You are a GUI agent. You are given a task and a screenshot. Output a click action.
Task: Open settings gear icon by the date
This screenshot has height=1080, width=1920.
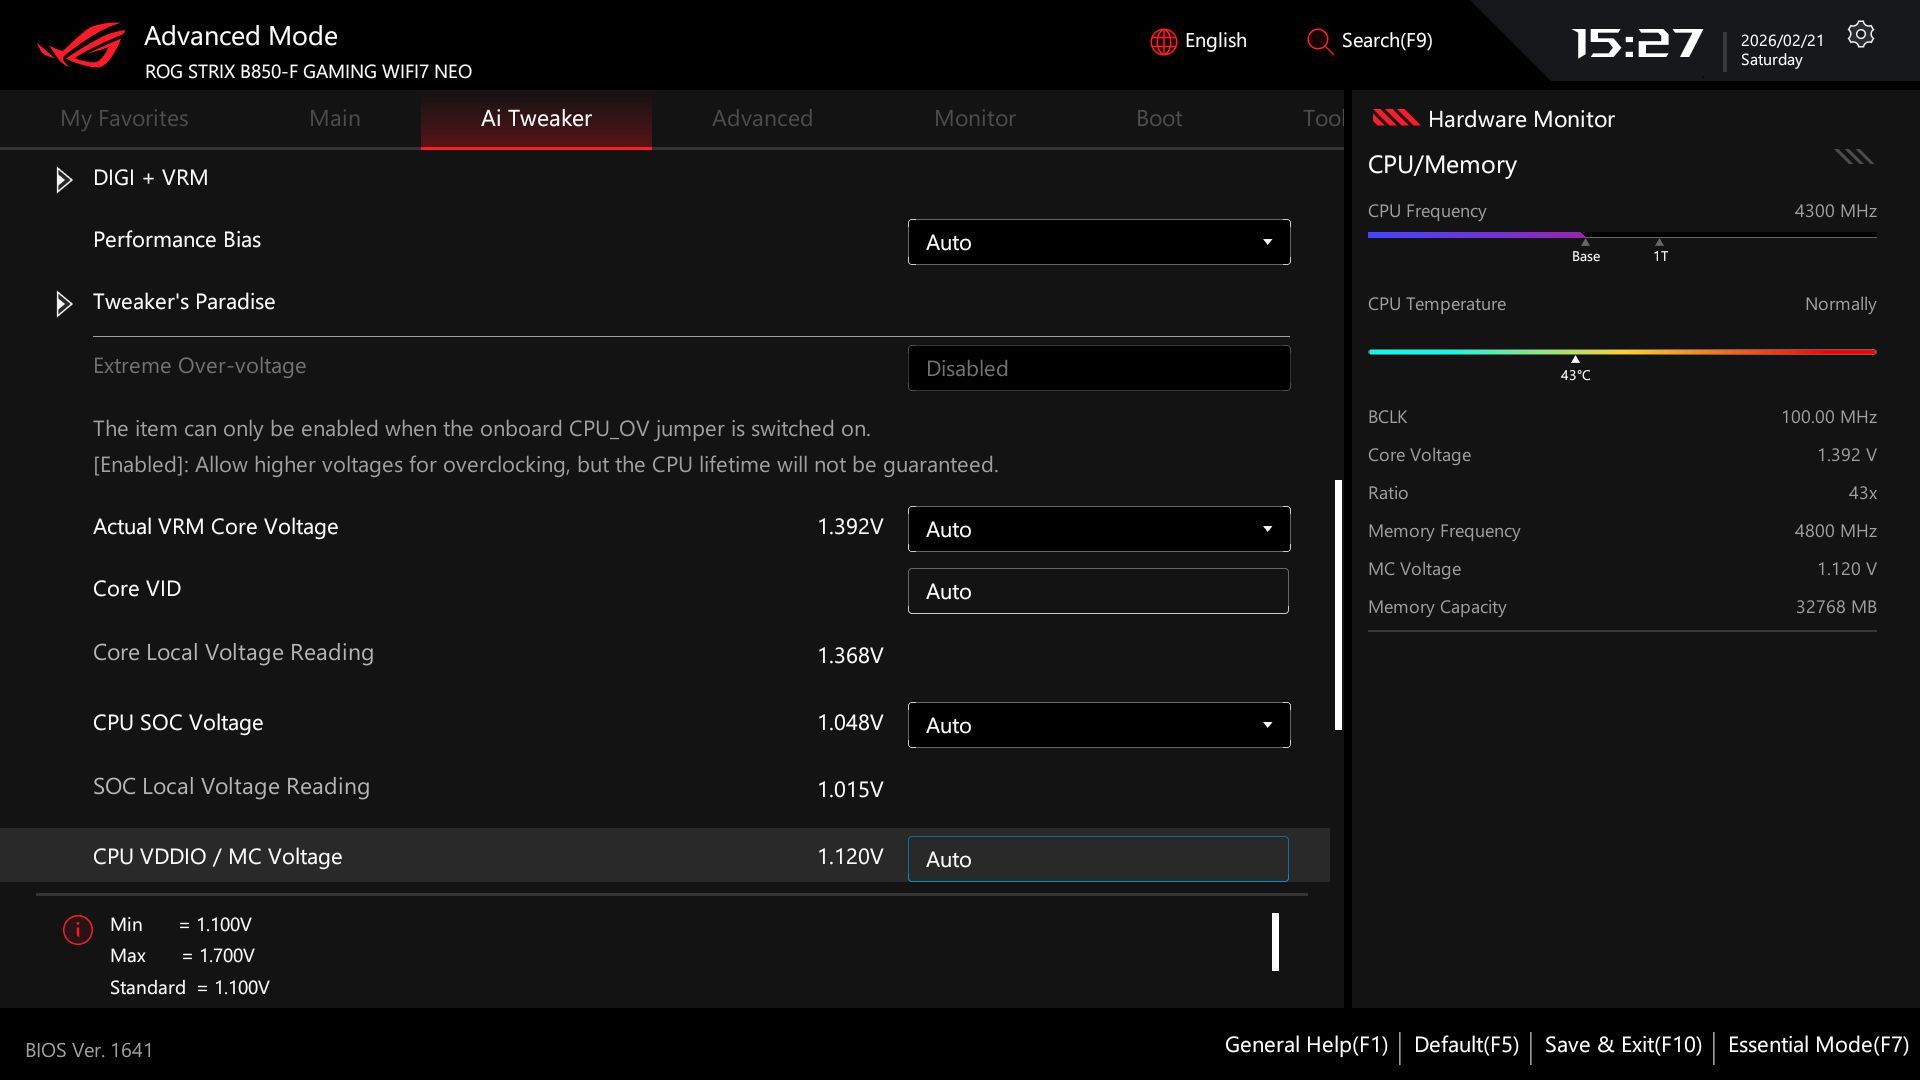(x=1860, y=35)
